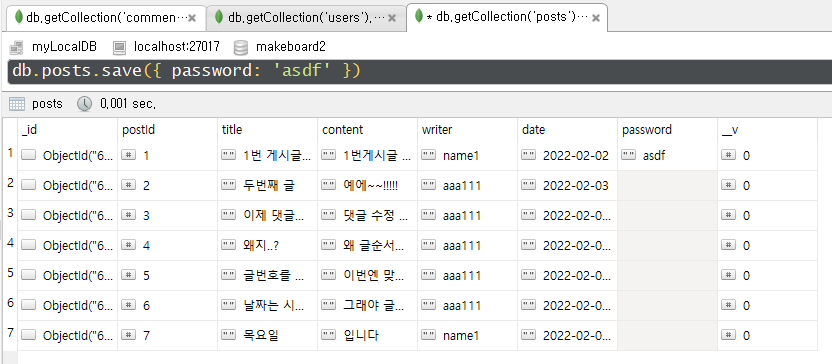Click the ObjectId document icon in row 6
This screenshot has height=364, width=832.
pyautogui.click(x=29, y=305)
